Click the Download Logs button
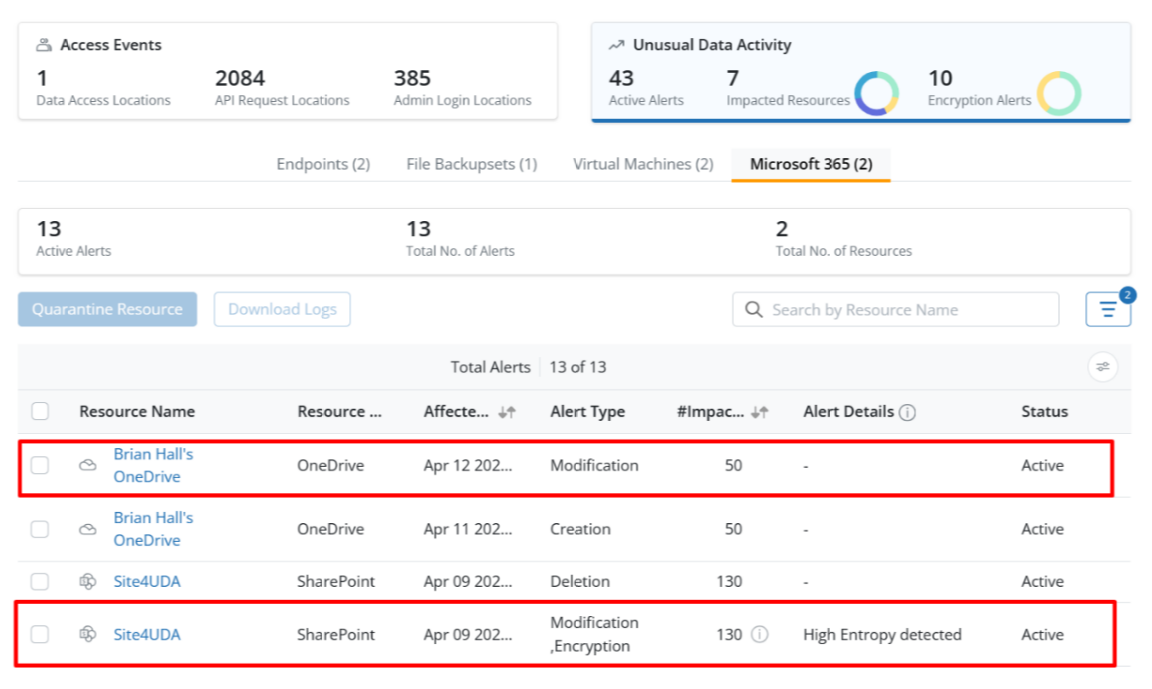The width and height of the screenshot is (1152, 689). (282, 309)
